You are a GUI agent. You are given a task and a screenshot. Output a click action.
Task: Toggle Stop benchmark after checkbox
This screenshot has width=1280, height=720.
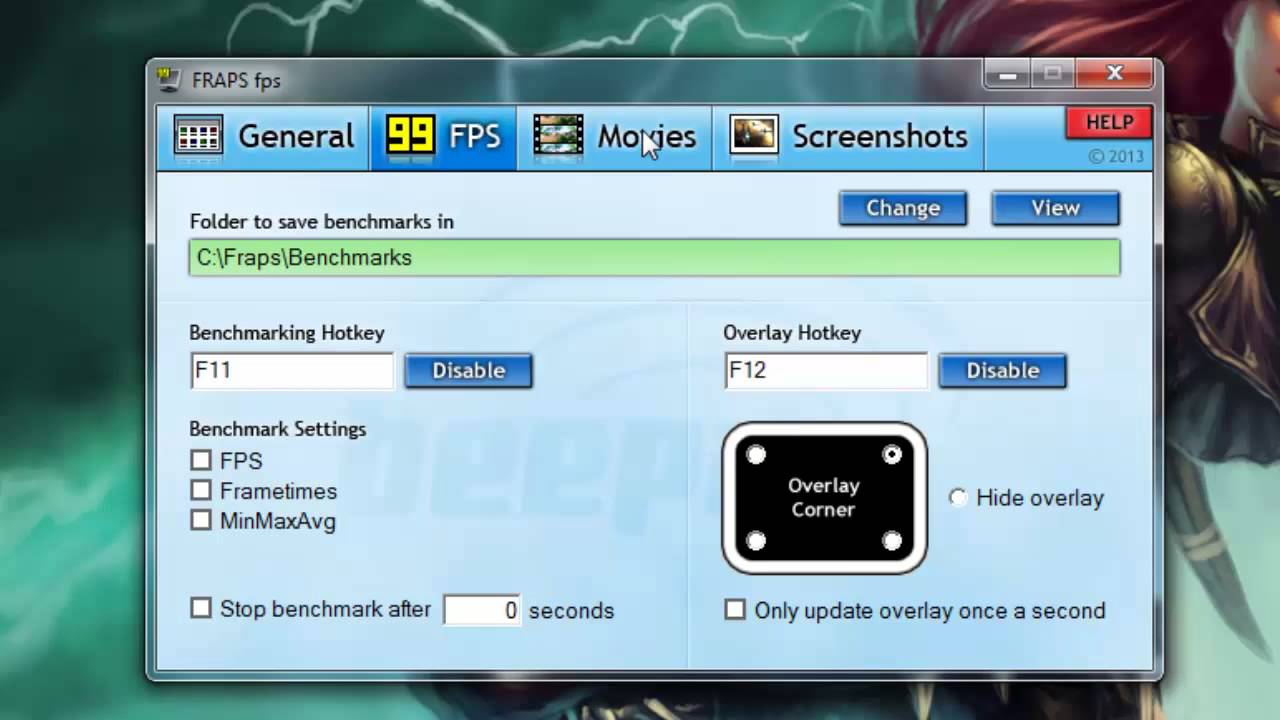click(201, 608)
